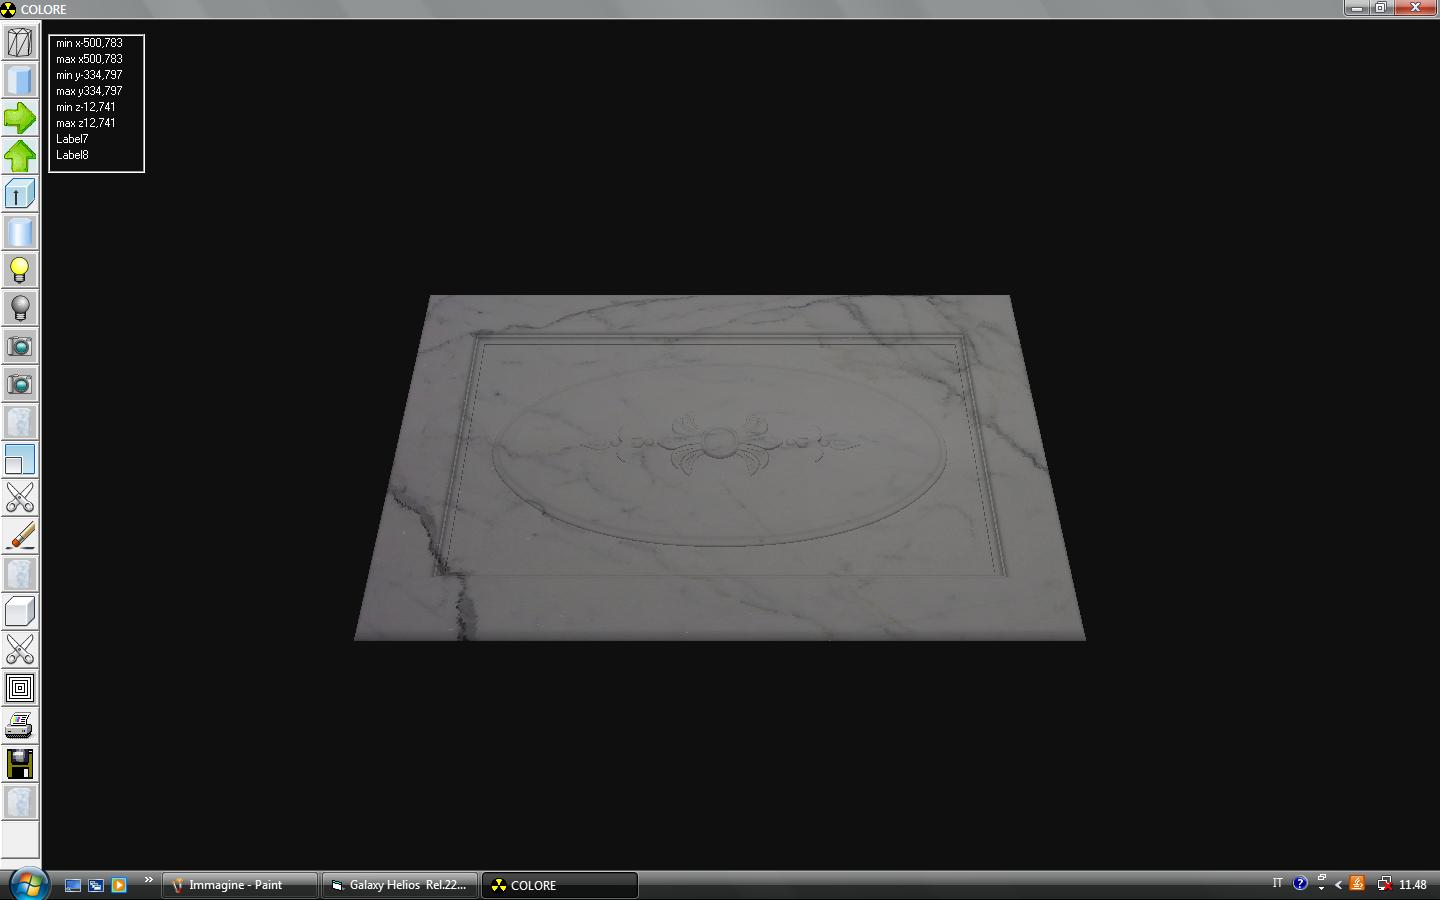Click the 'min x-500,783' label

pos(89,43)
